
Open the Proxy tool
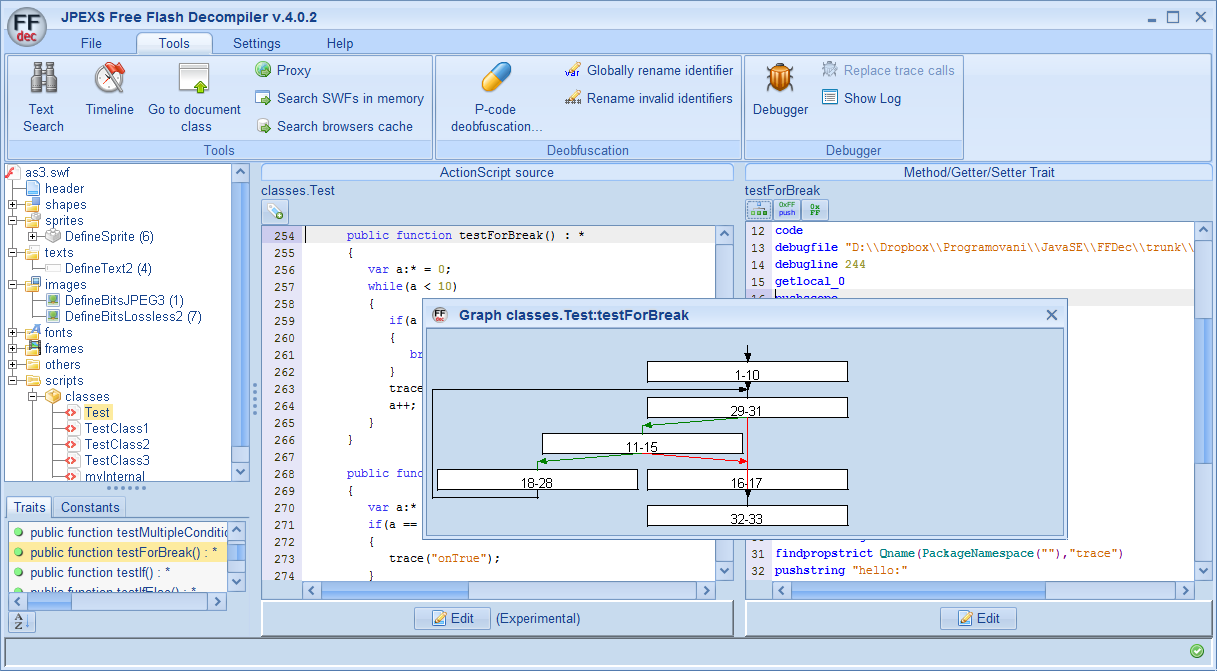tap(283, 70)
